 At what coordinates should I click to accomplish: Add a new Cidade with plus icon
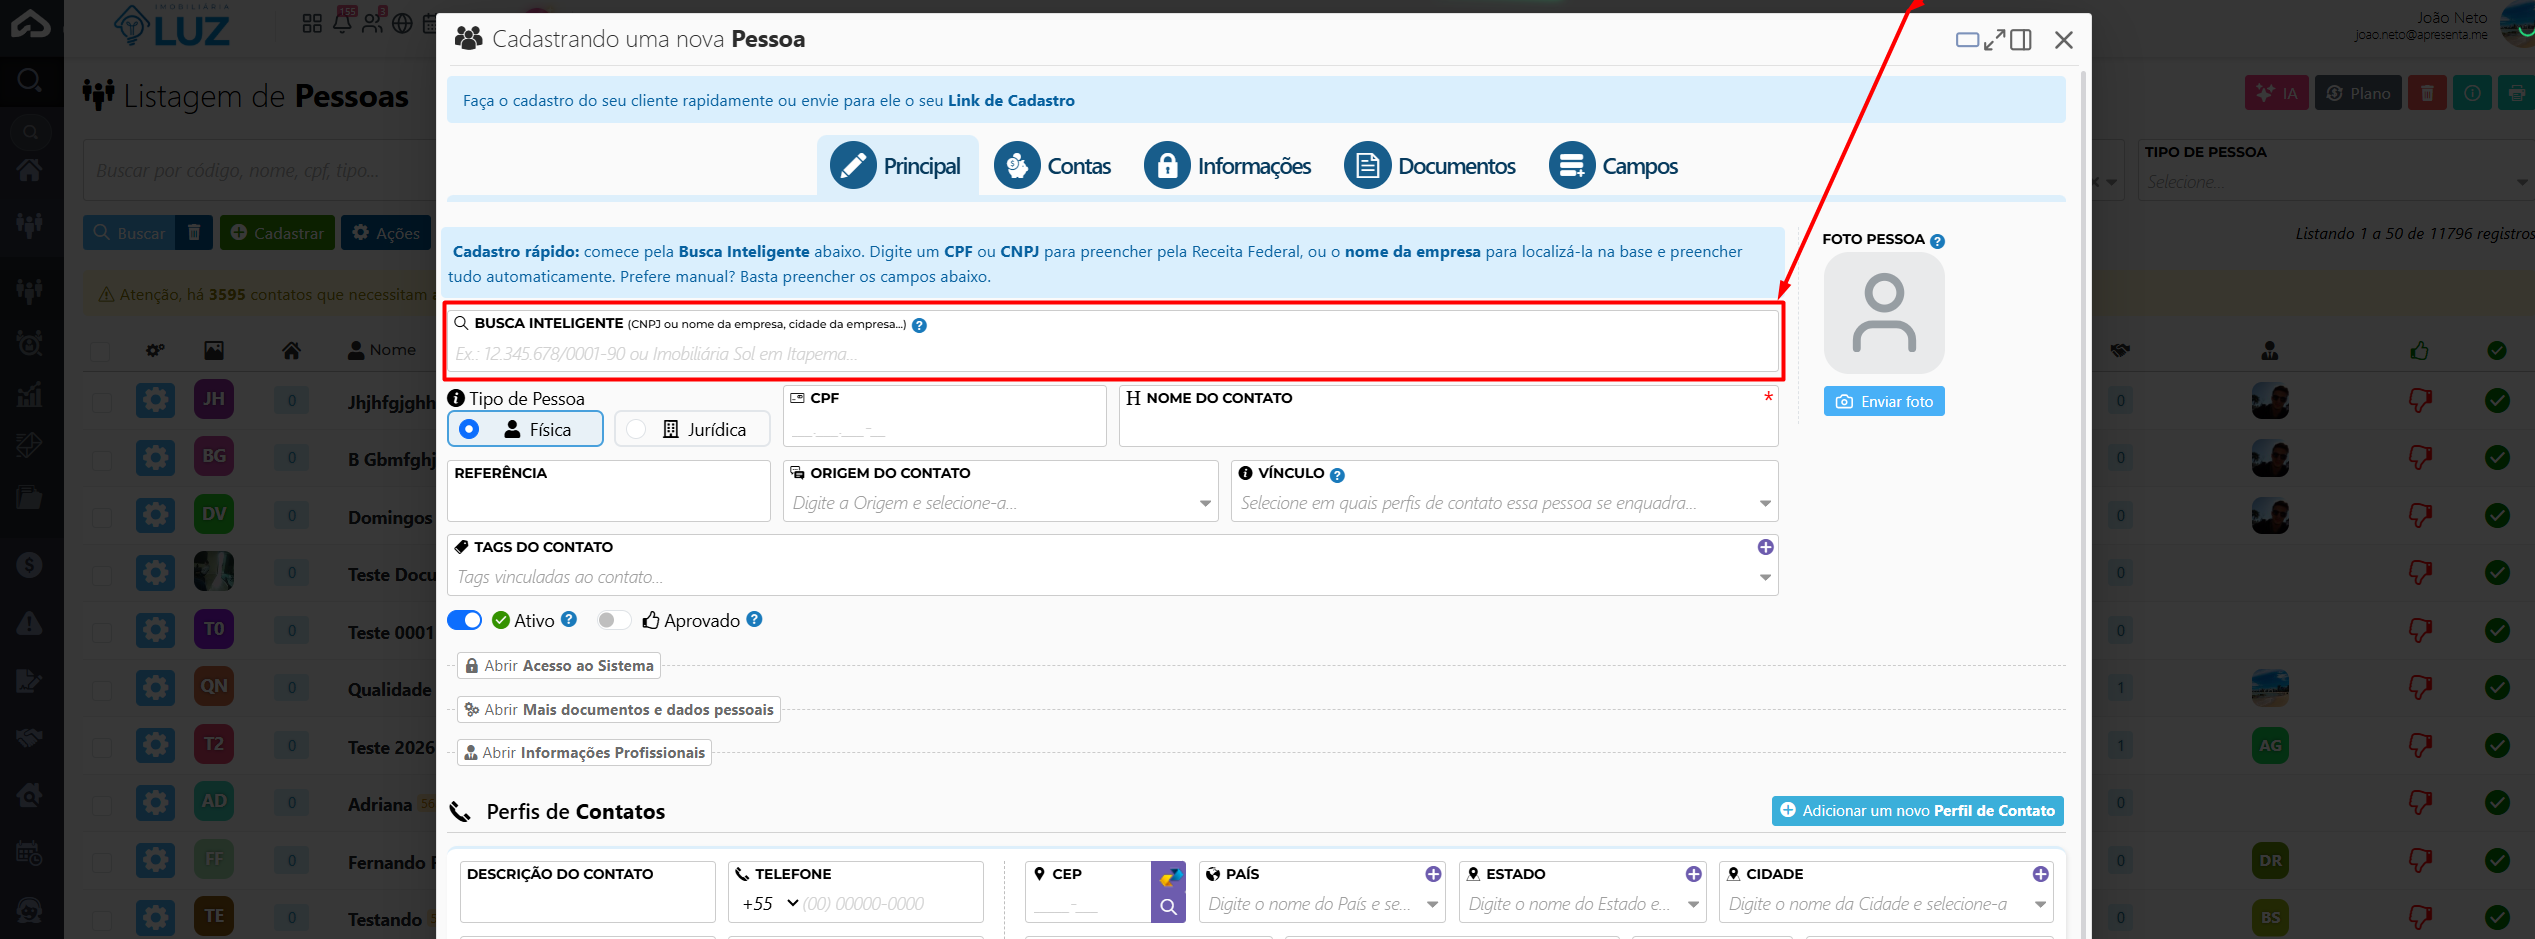[2040, 874]
